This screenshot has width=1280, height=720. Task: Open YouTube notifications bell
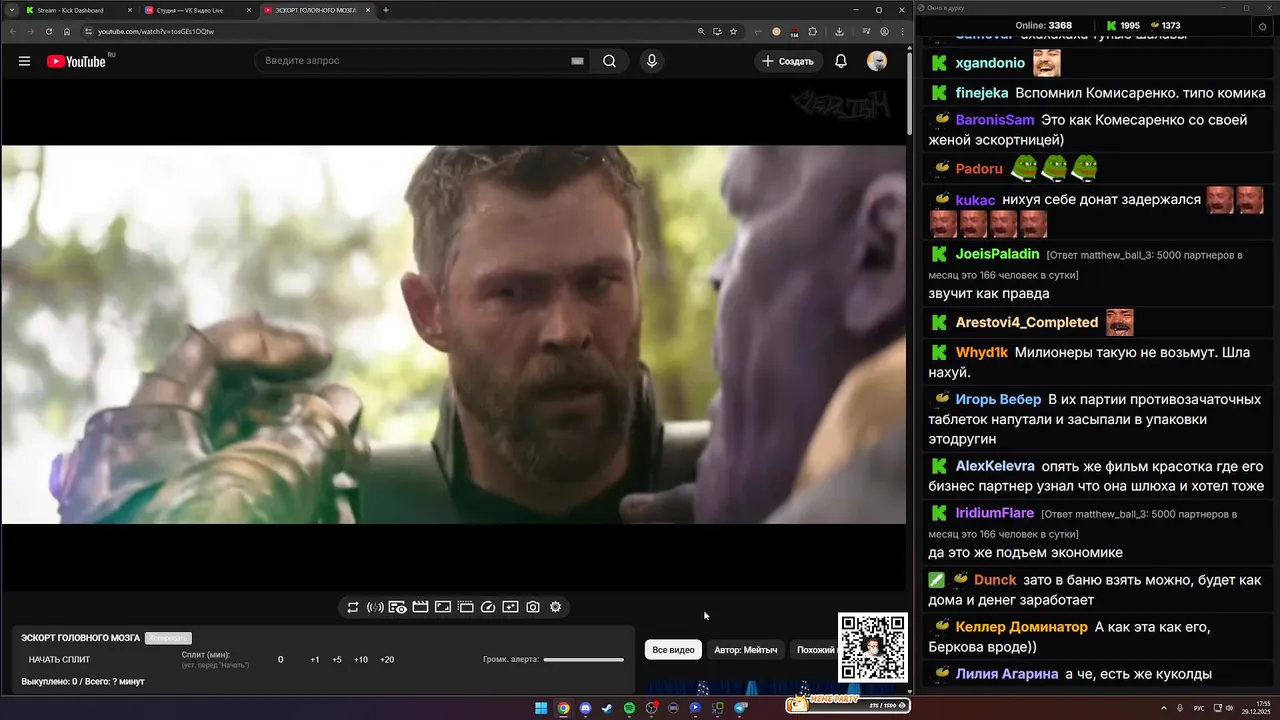(x=841, y=61)
